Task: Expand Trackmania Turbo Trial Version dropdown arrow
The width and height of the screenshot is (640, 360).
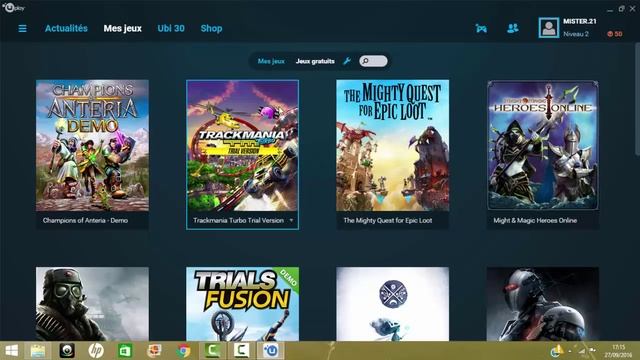Action: point(291,220)
